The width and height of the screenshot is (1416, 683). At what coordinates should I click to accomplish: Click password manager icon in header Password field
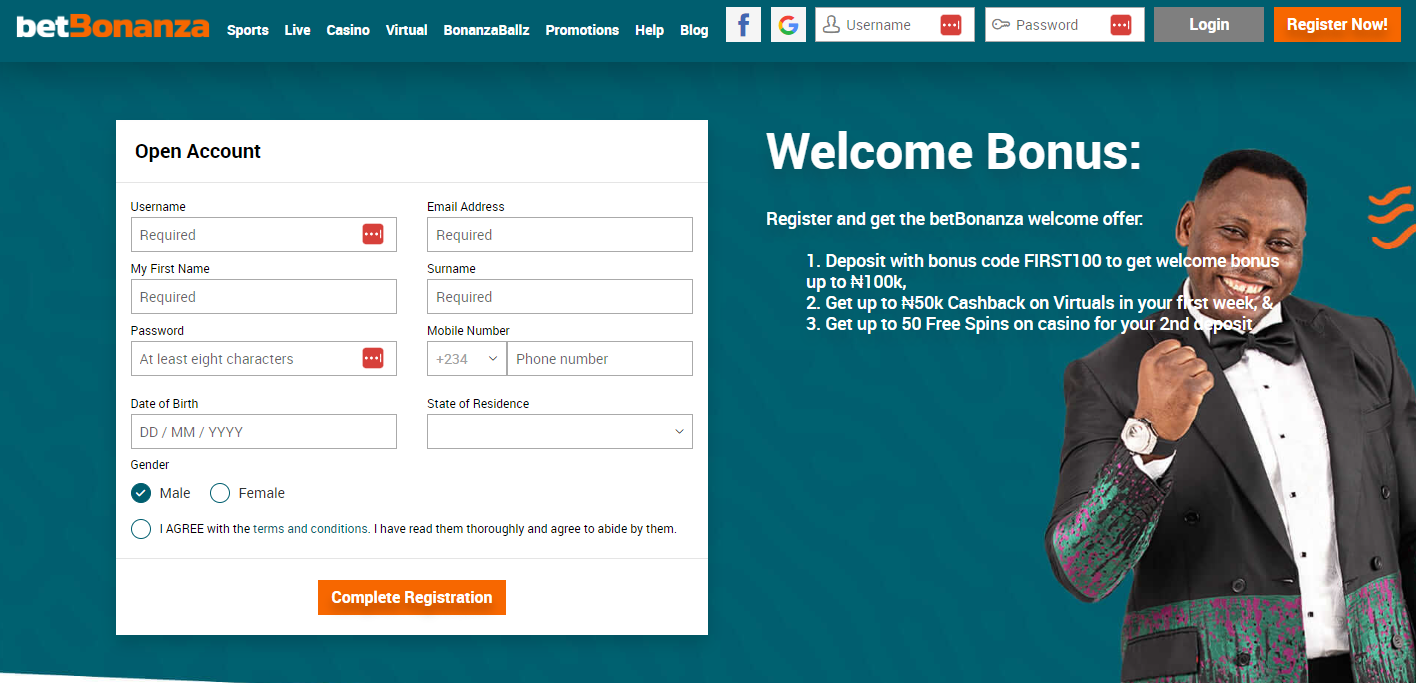pyautogui.click(x=1120, y=25)
